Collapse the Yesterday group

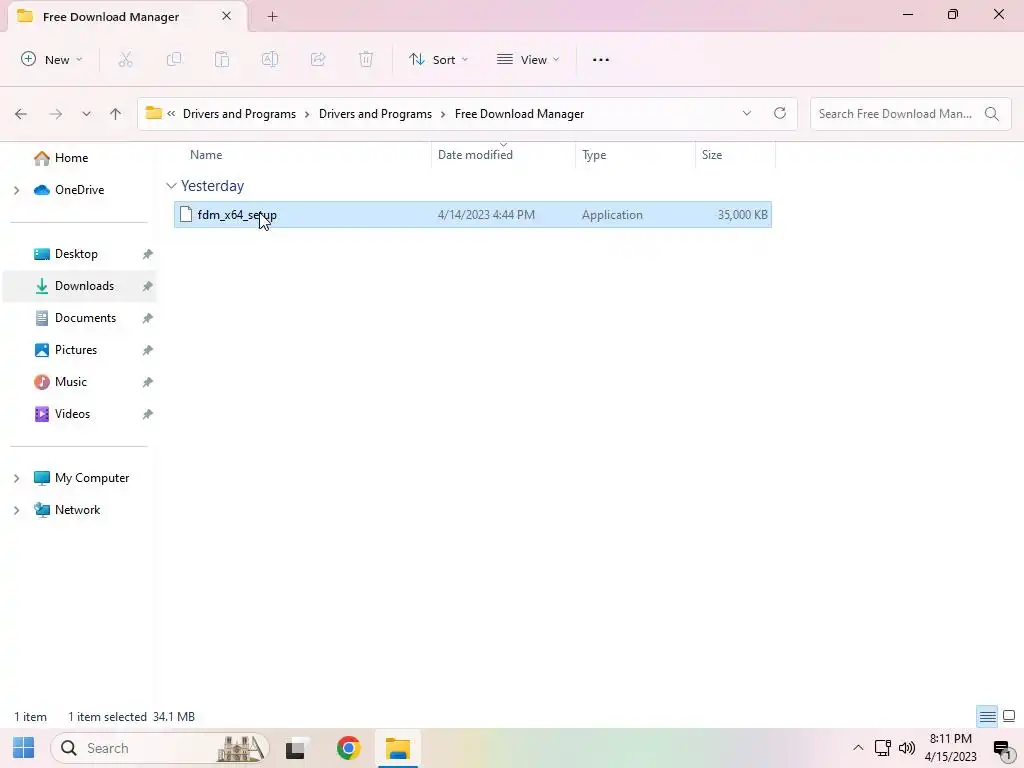tap(171, 186)
